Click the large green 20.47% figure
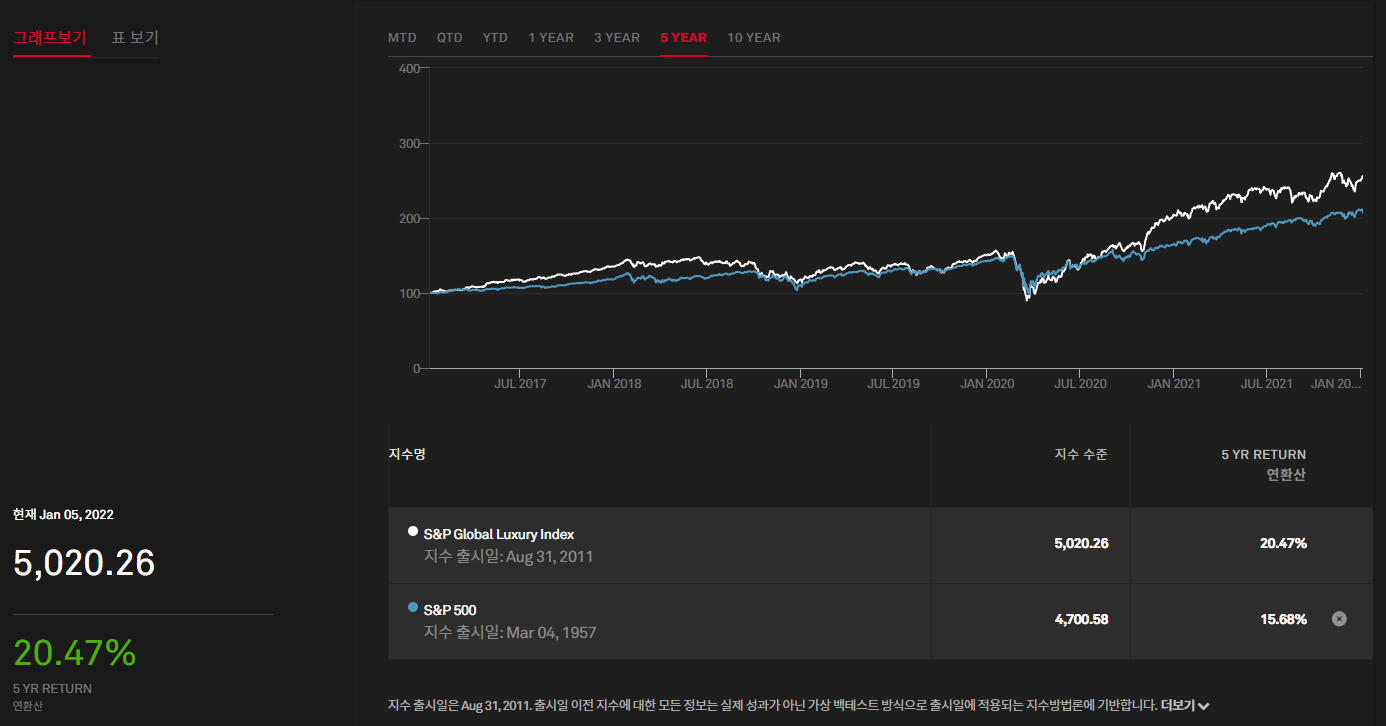 click(75, 653)
